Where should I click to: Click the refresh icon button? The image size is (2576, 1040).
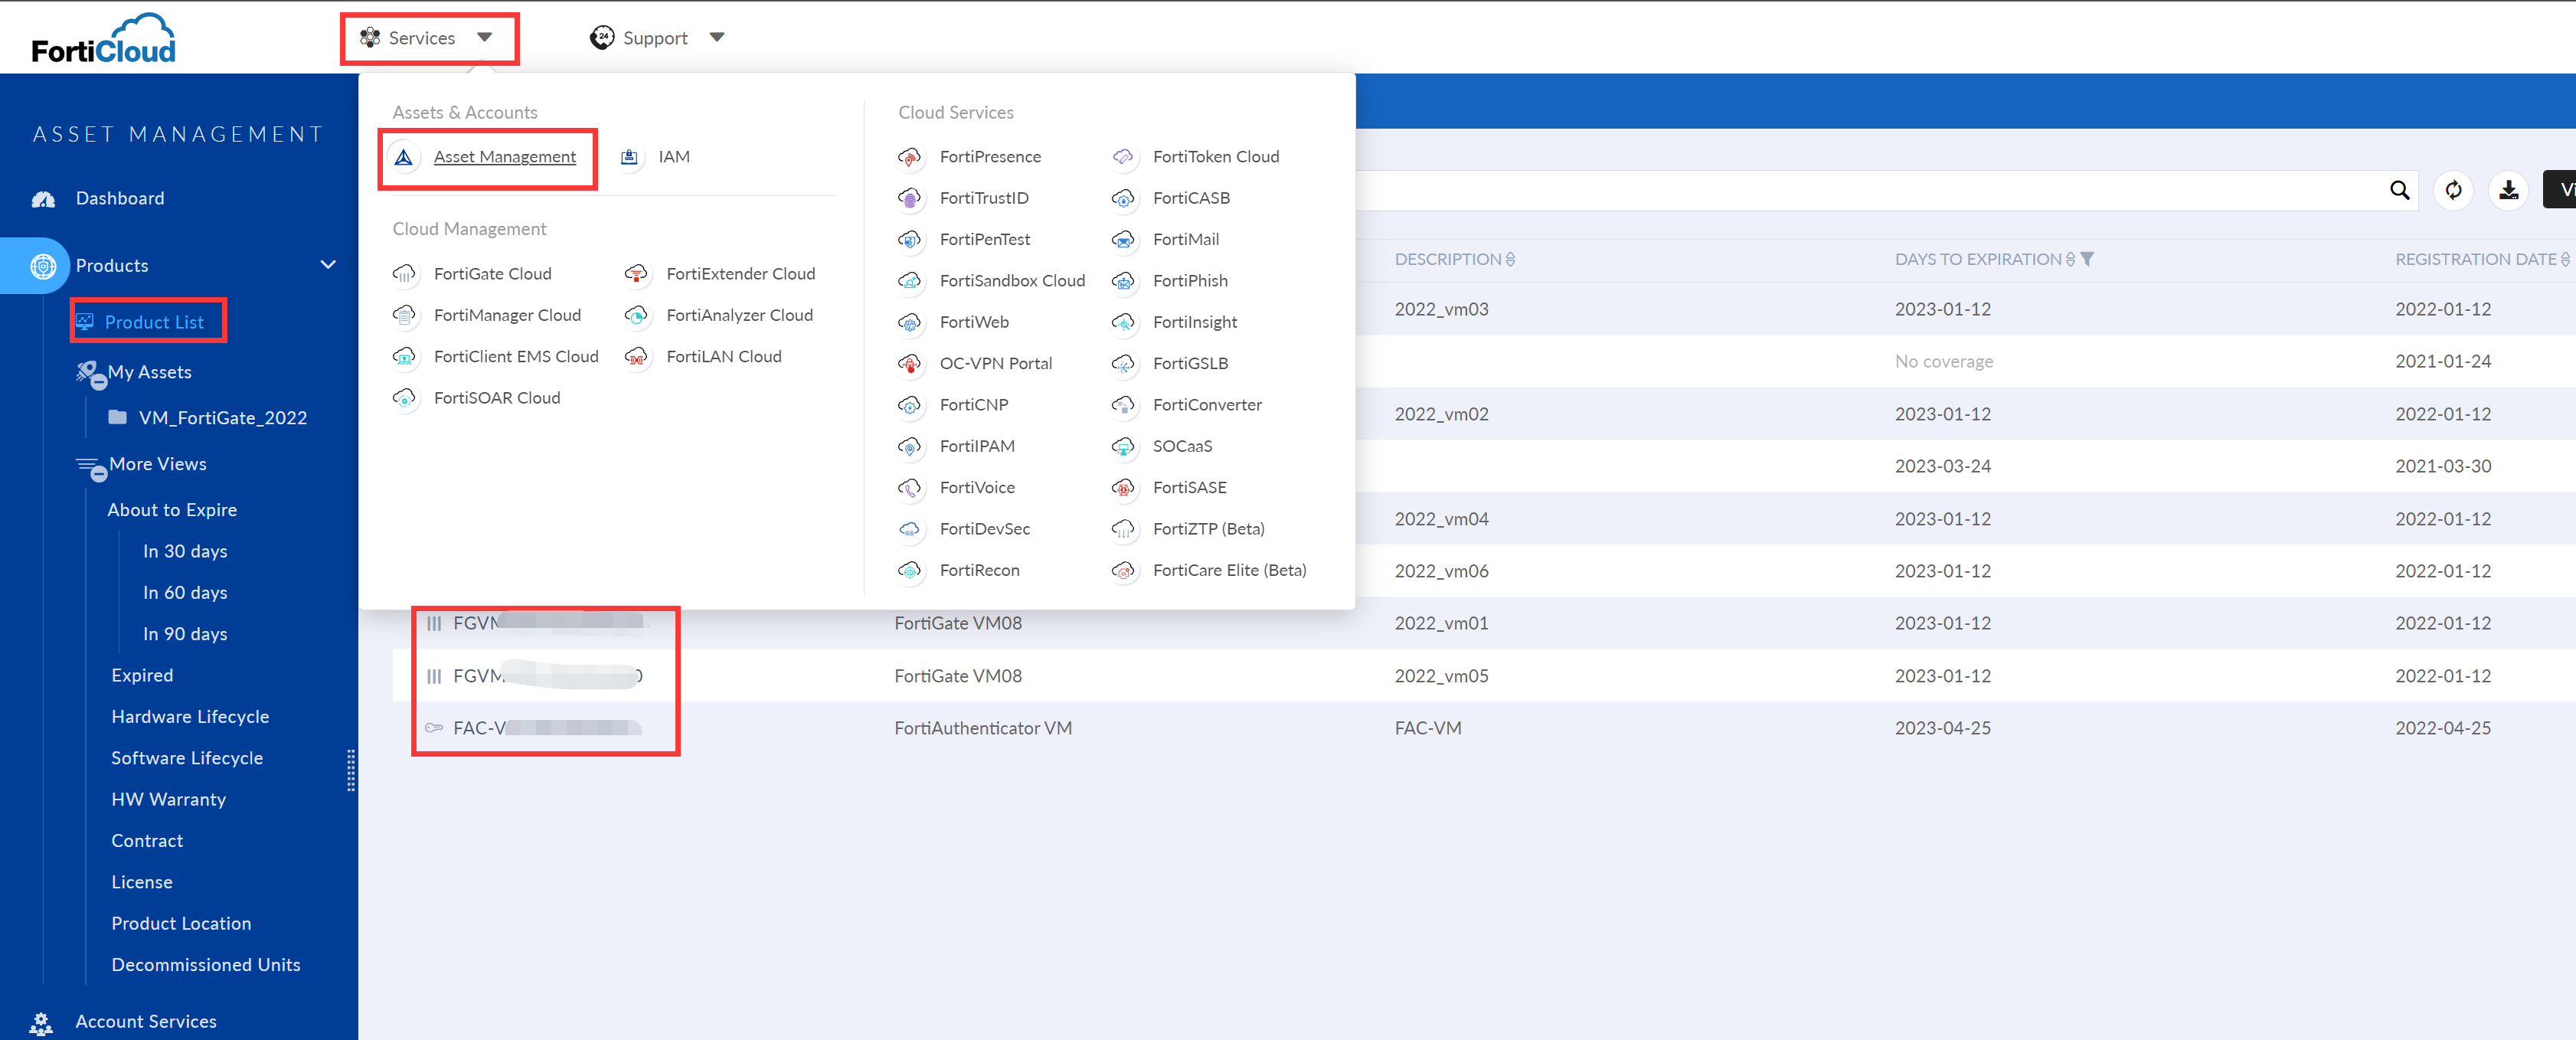2453,190
